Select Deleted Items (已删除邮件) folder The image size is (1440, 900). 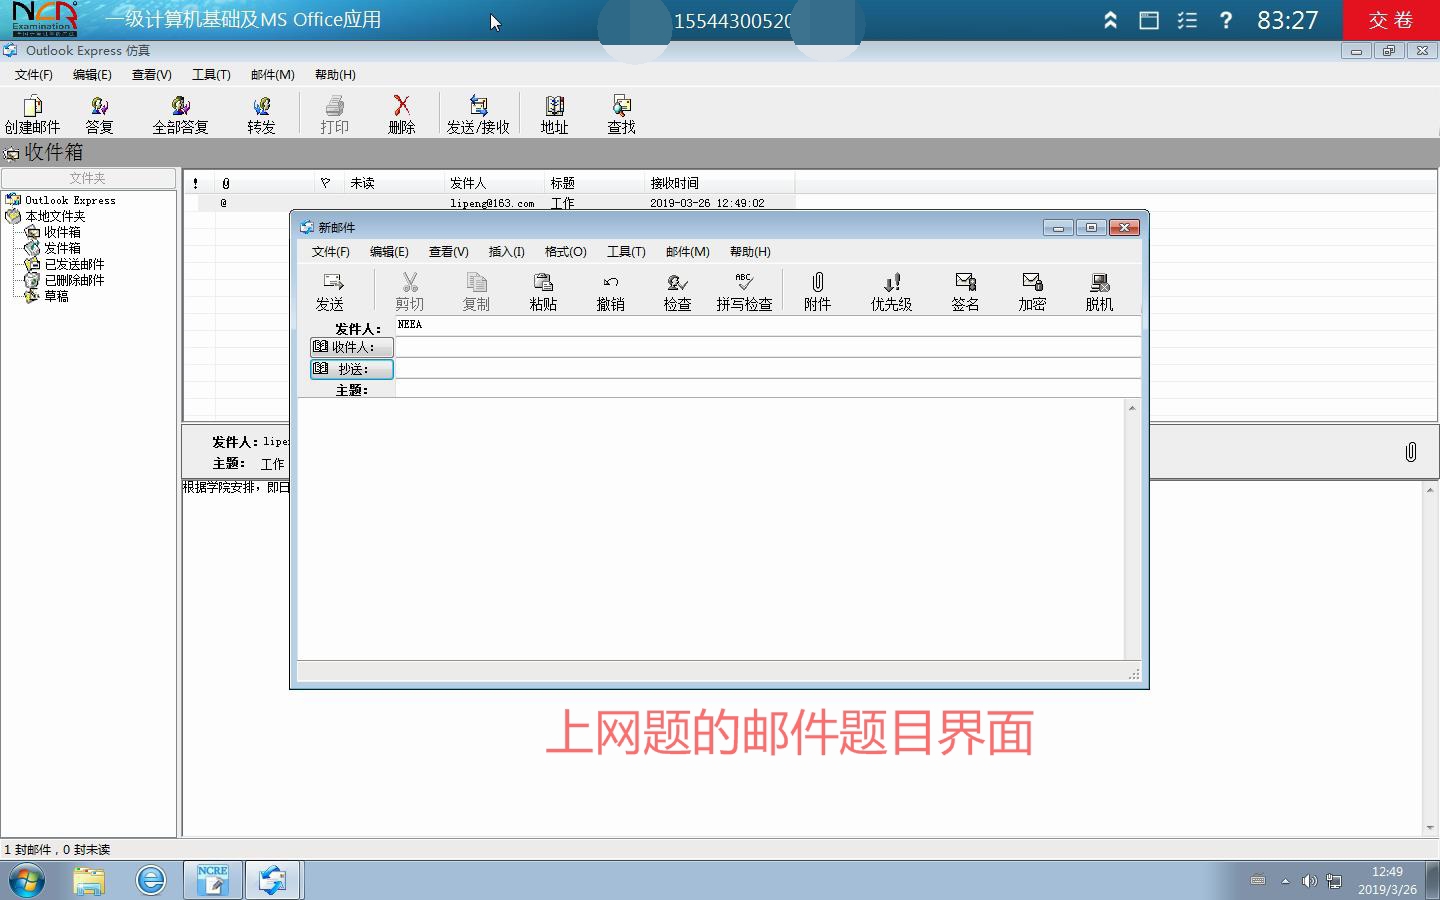click(x=74, y=280)
